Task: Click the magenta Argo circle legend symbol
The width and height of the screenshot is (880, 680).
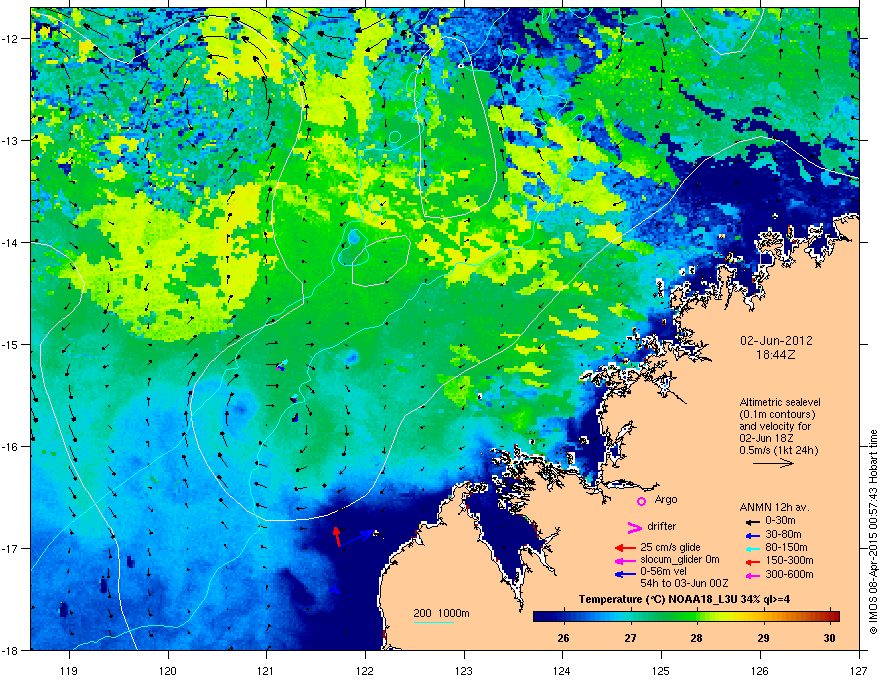Action: coord(641,501)
